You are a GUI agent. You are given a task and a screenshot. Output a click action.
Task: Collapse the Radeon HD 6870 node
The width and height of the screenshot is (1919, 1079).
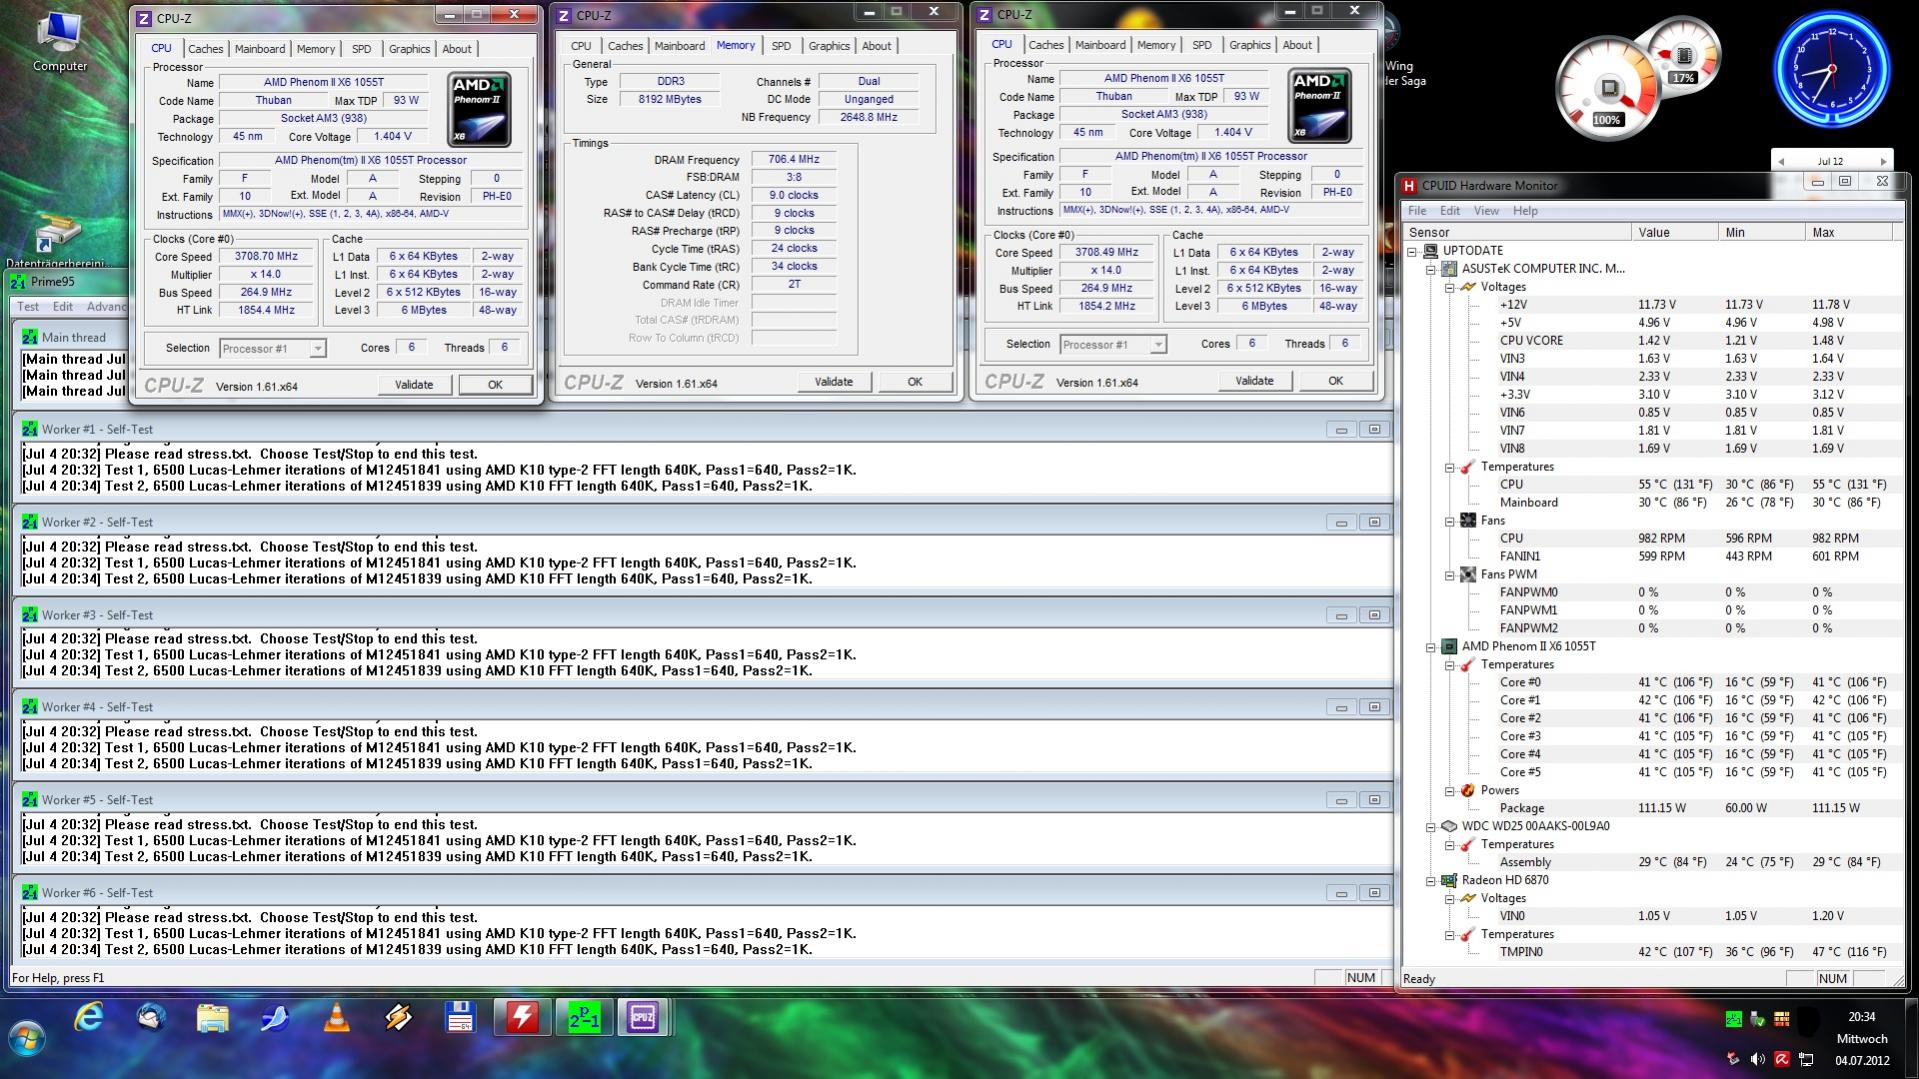[1431, 881]
